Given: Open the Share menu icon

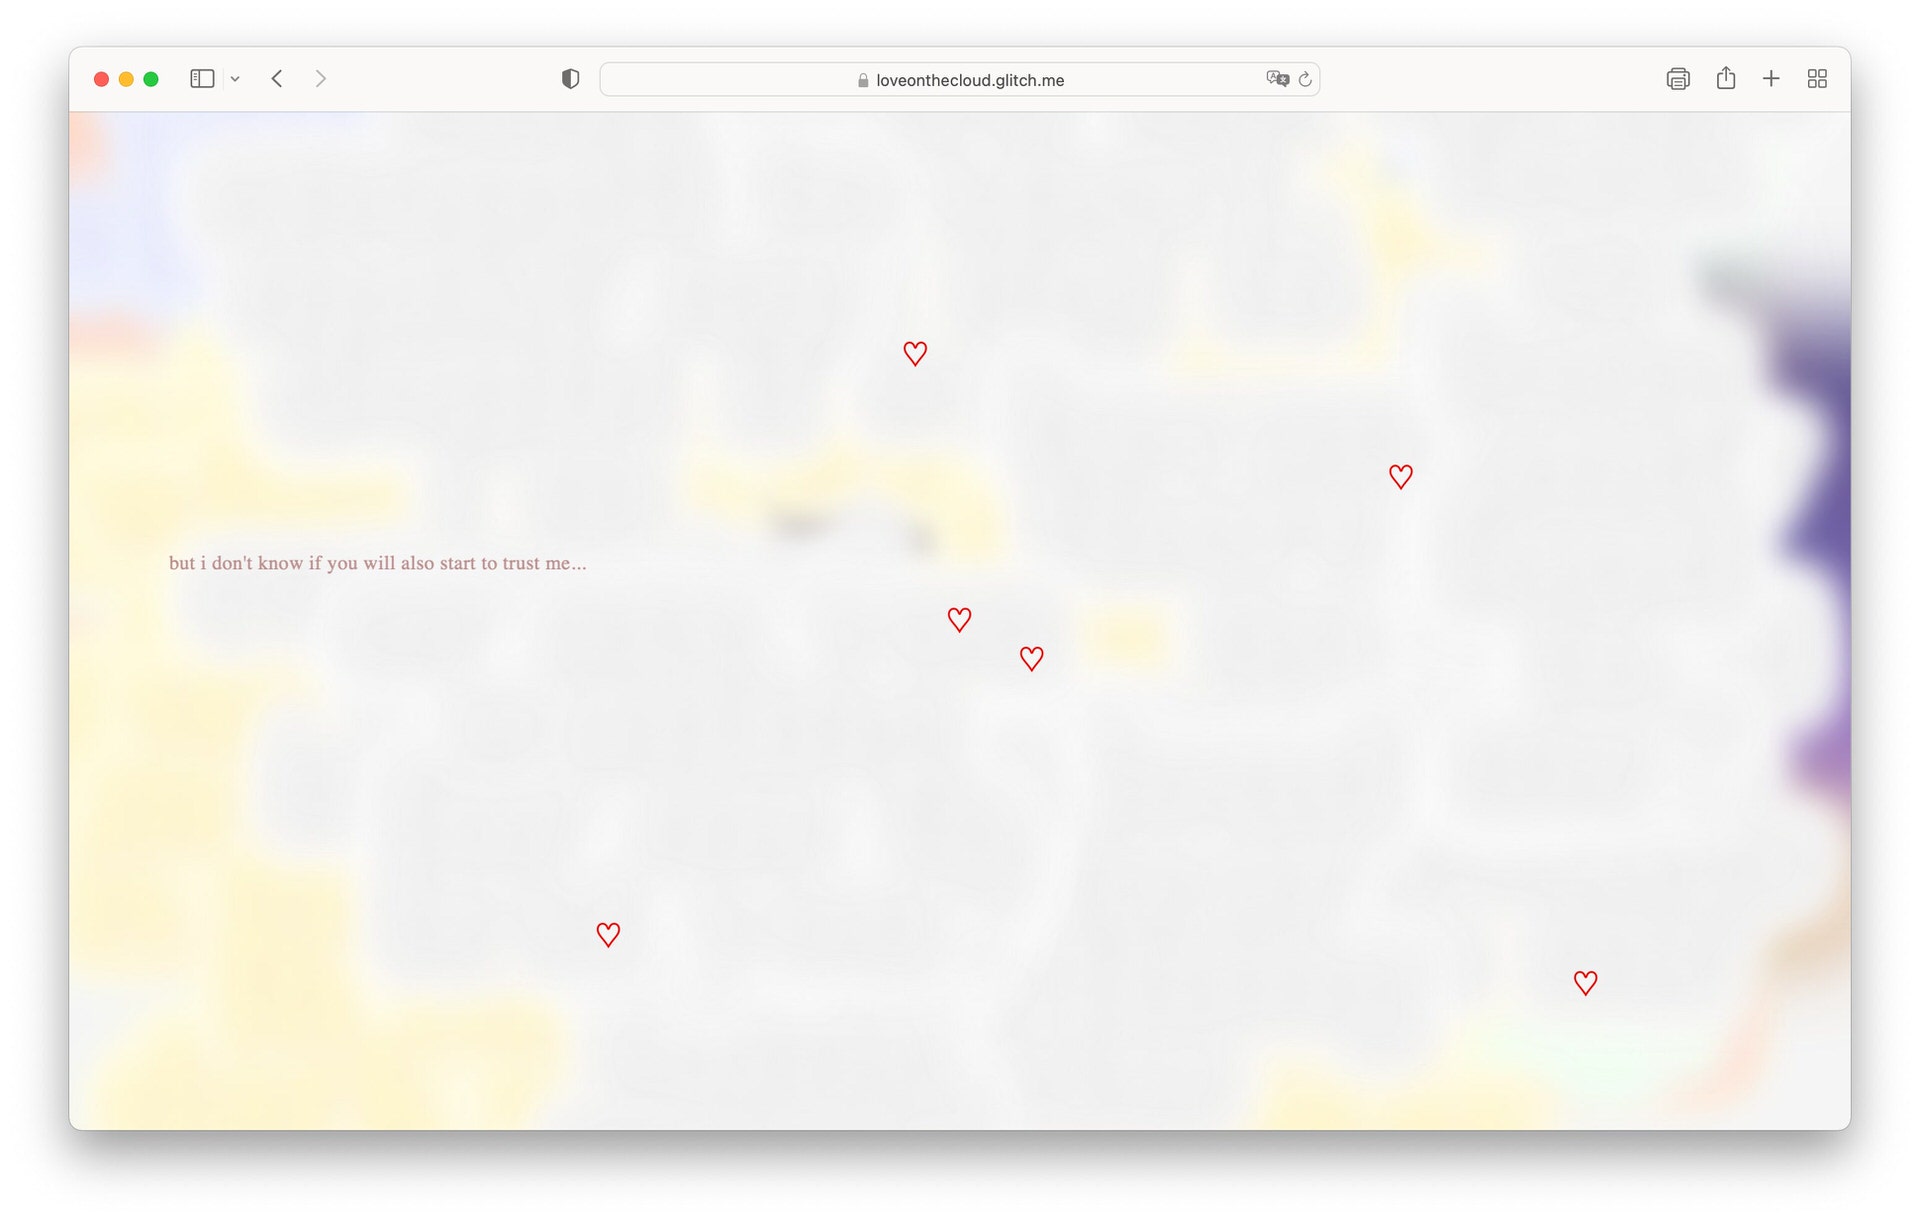Looking at the screenshot, I should tap(1726, 78).
